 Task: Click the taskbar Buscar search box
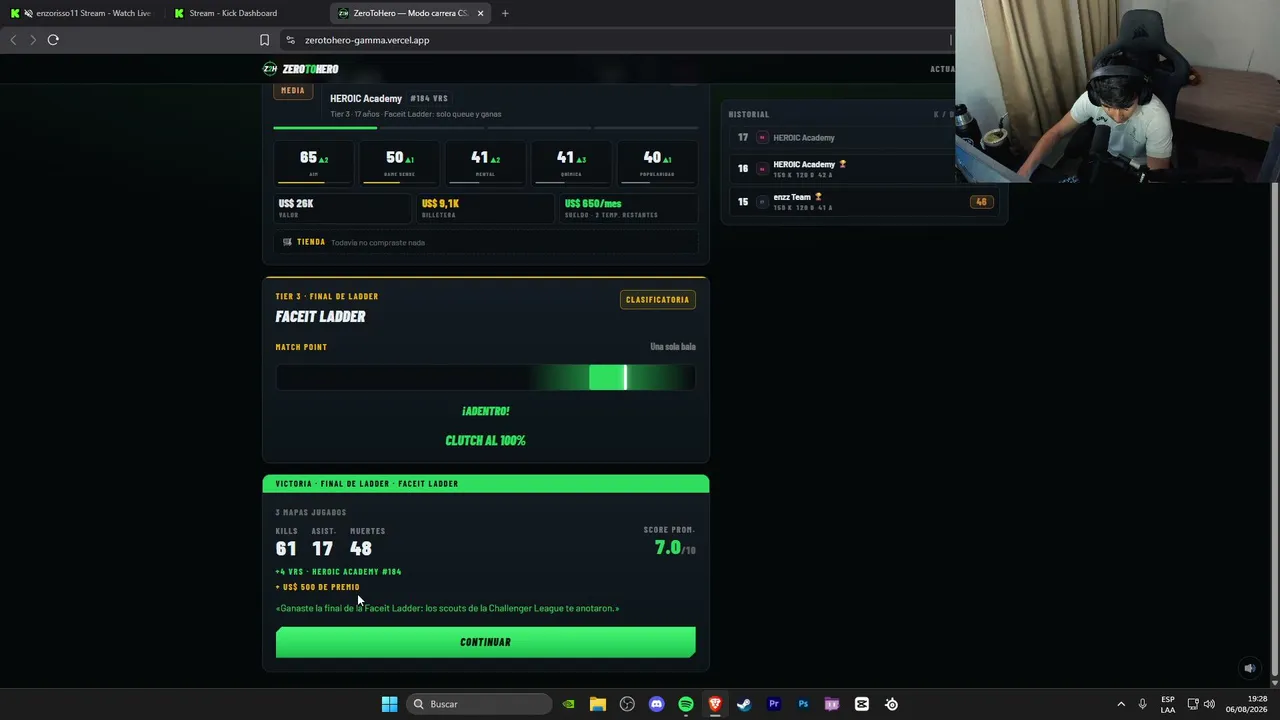pyautogui.click(x=479, y=704)
